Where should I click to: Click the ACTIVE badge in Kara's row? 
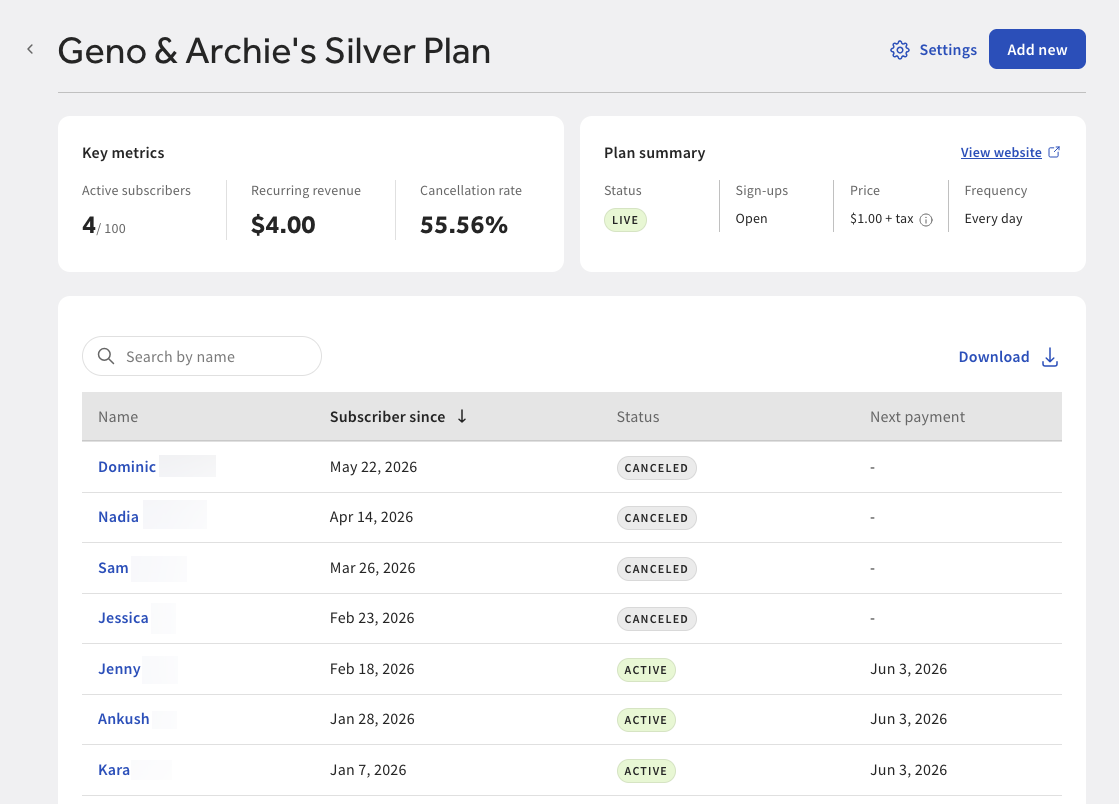pos(646,770)
